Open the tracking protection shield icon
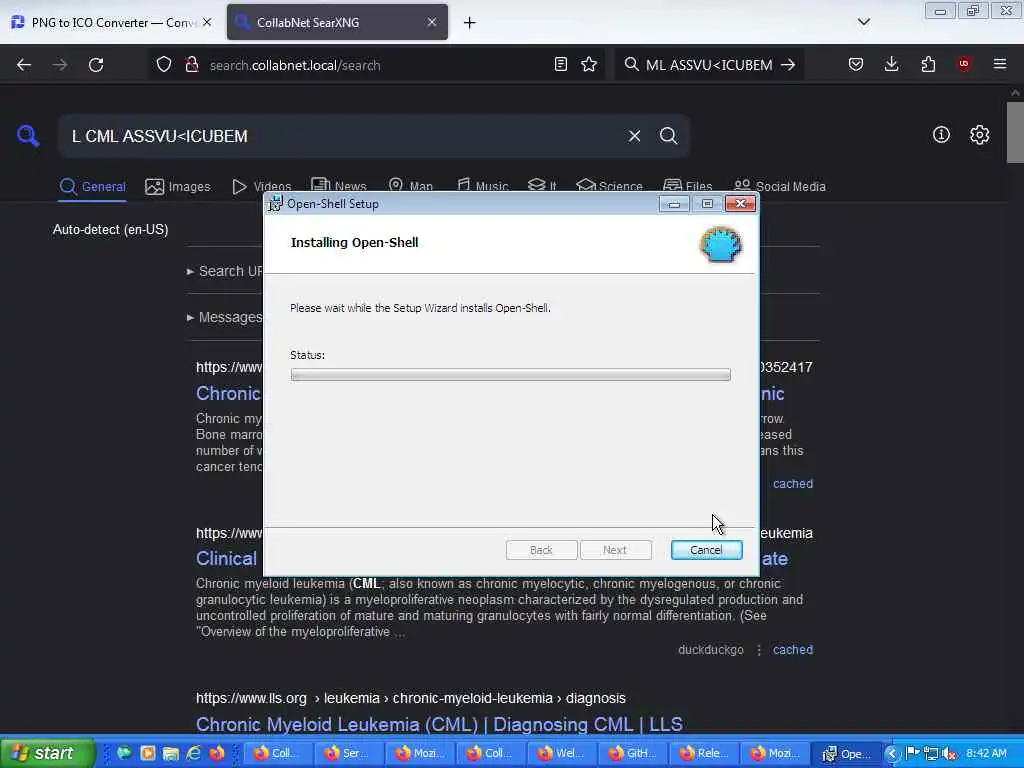 click(x=164, y=65)
